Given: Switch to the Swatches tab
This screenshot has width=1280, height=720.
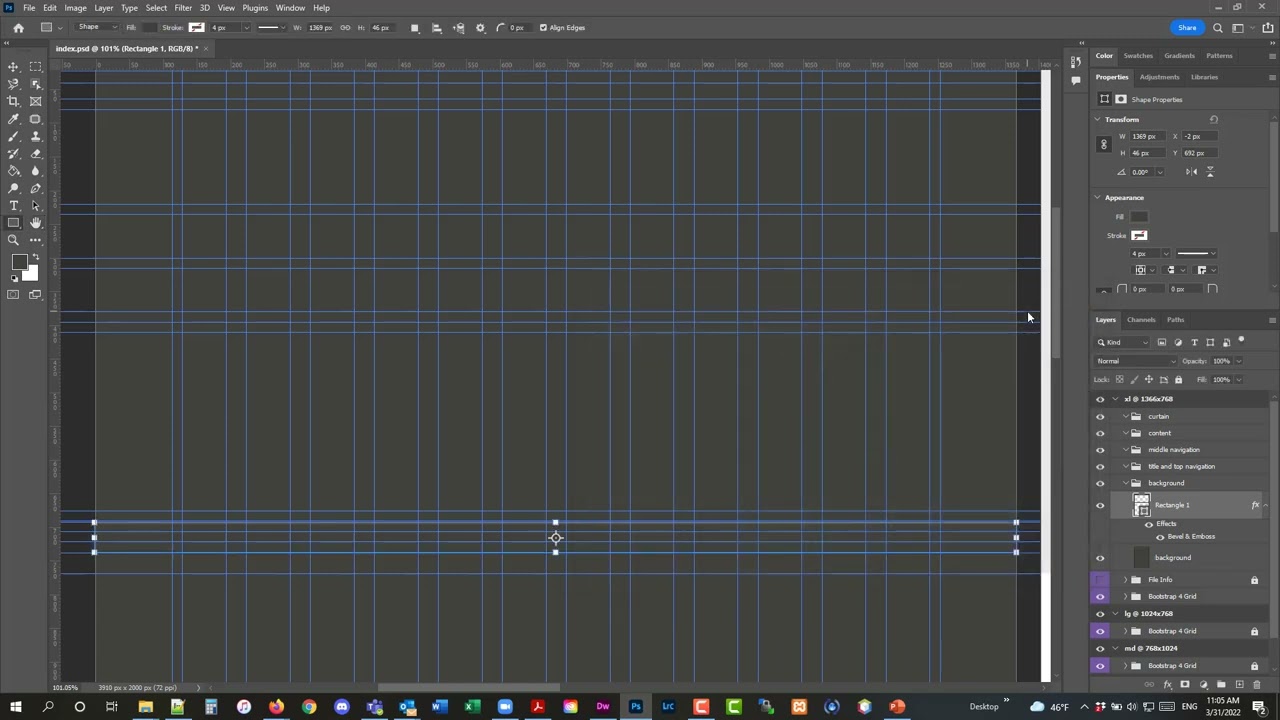Looking at the screenshot, I should tap(1138, 56).
